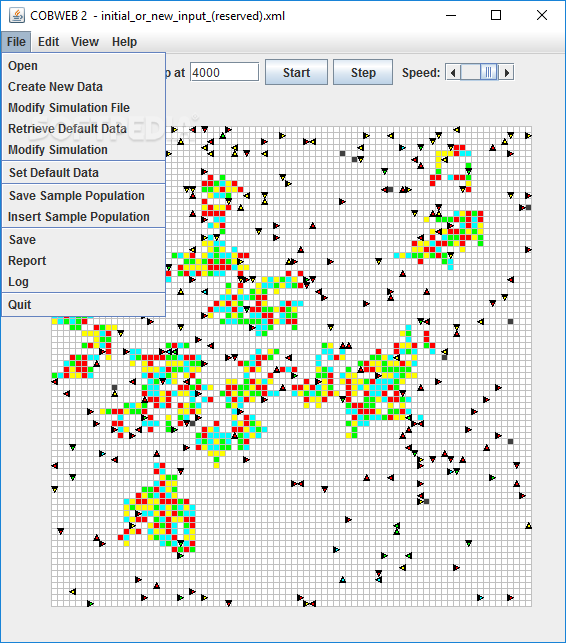
Task: Decrease speed with the left arrow
Action: click(453, 73)
